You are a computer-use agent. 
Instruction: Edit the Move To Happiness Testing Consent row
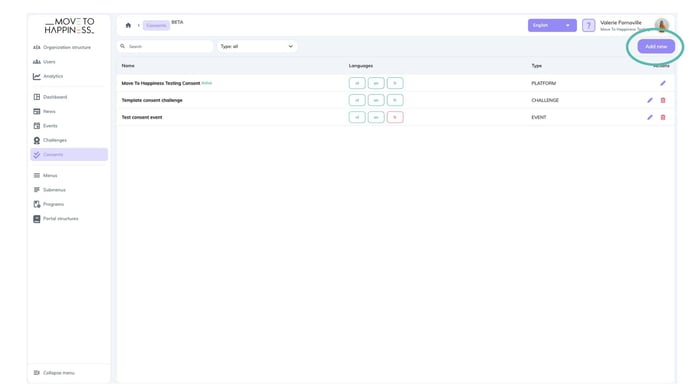(663, 83)
